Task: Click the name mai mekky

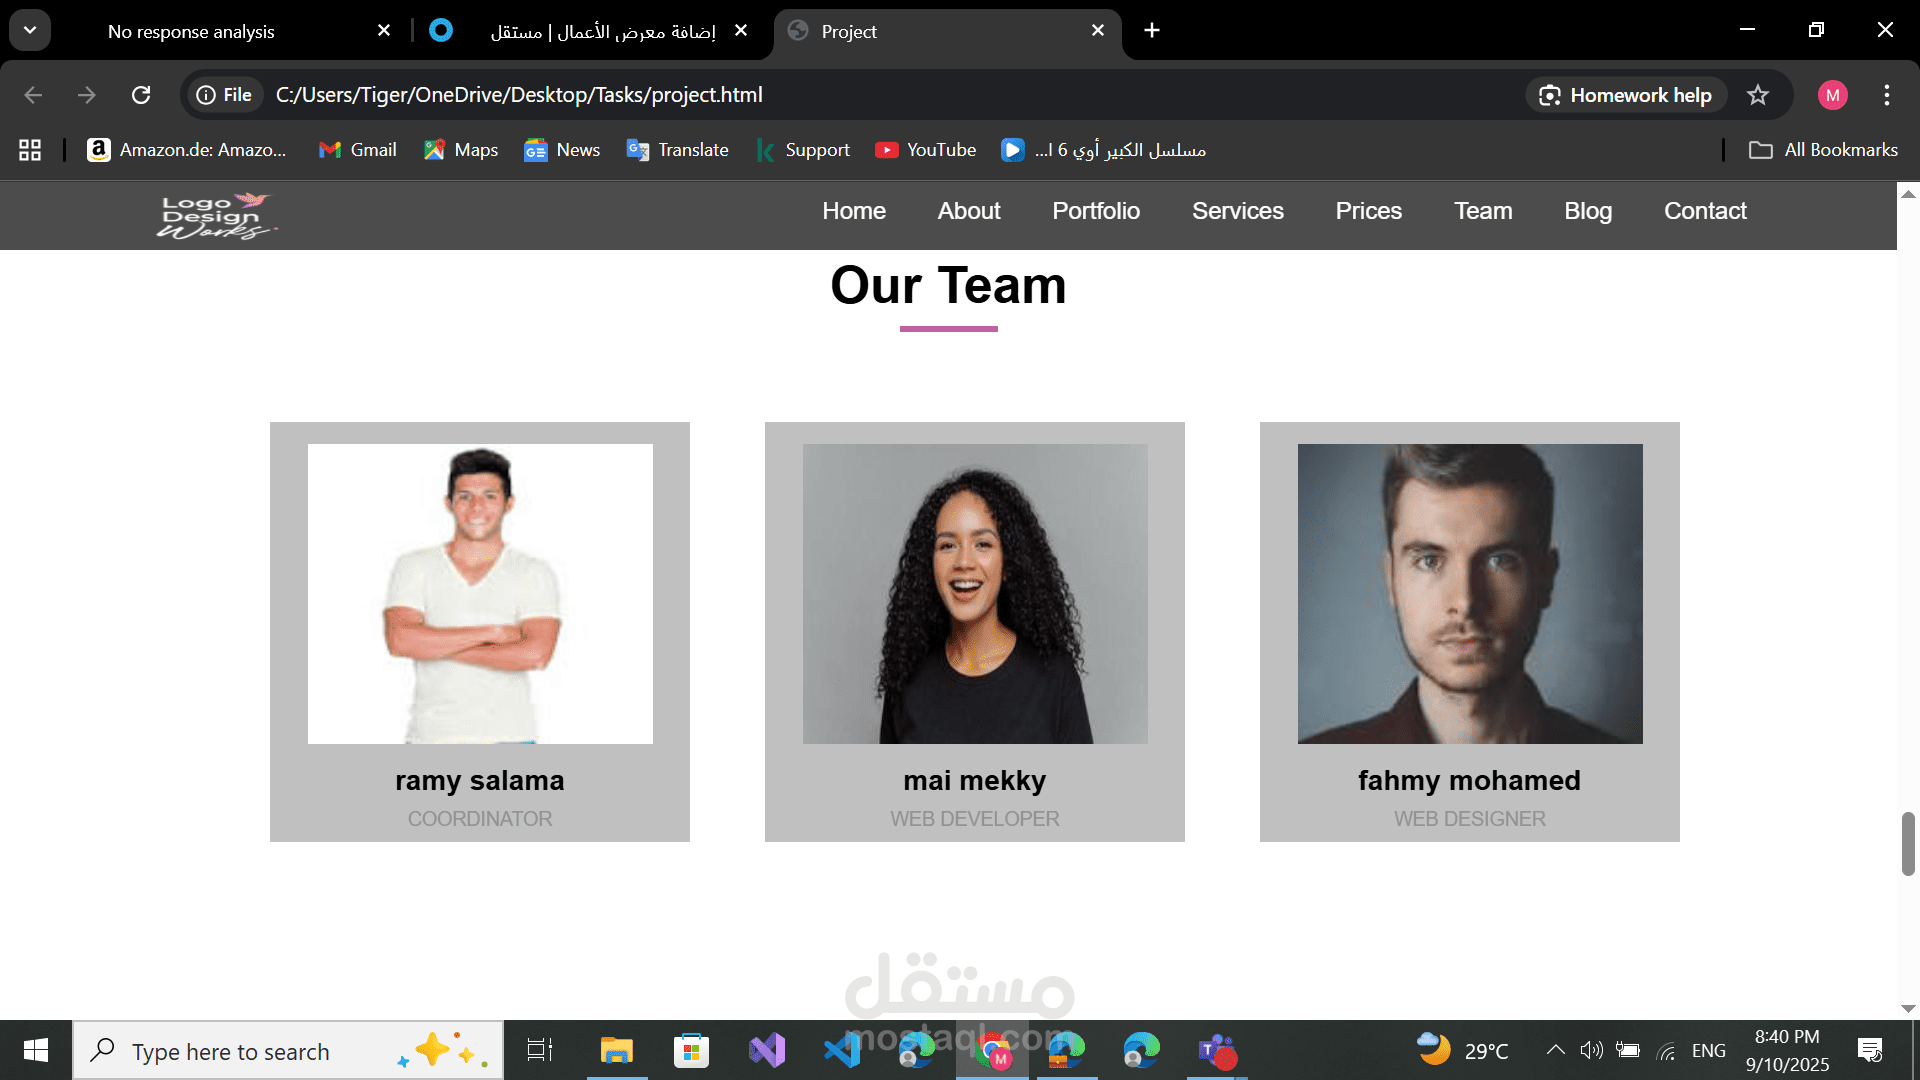Action: [x=975, y=781]
